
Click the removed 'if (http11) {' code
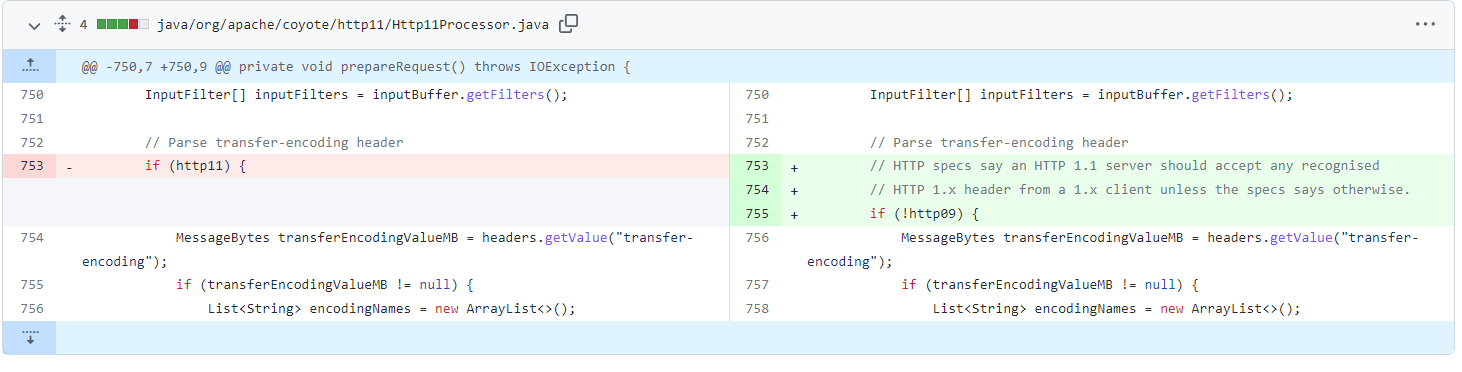pos(195,166)
